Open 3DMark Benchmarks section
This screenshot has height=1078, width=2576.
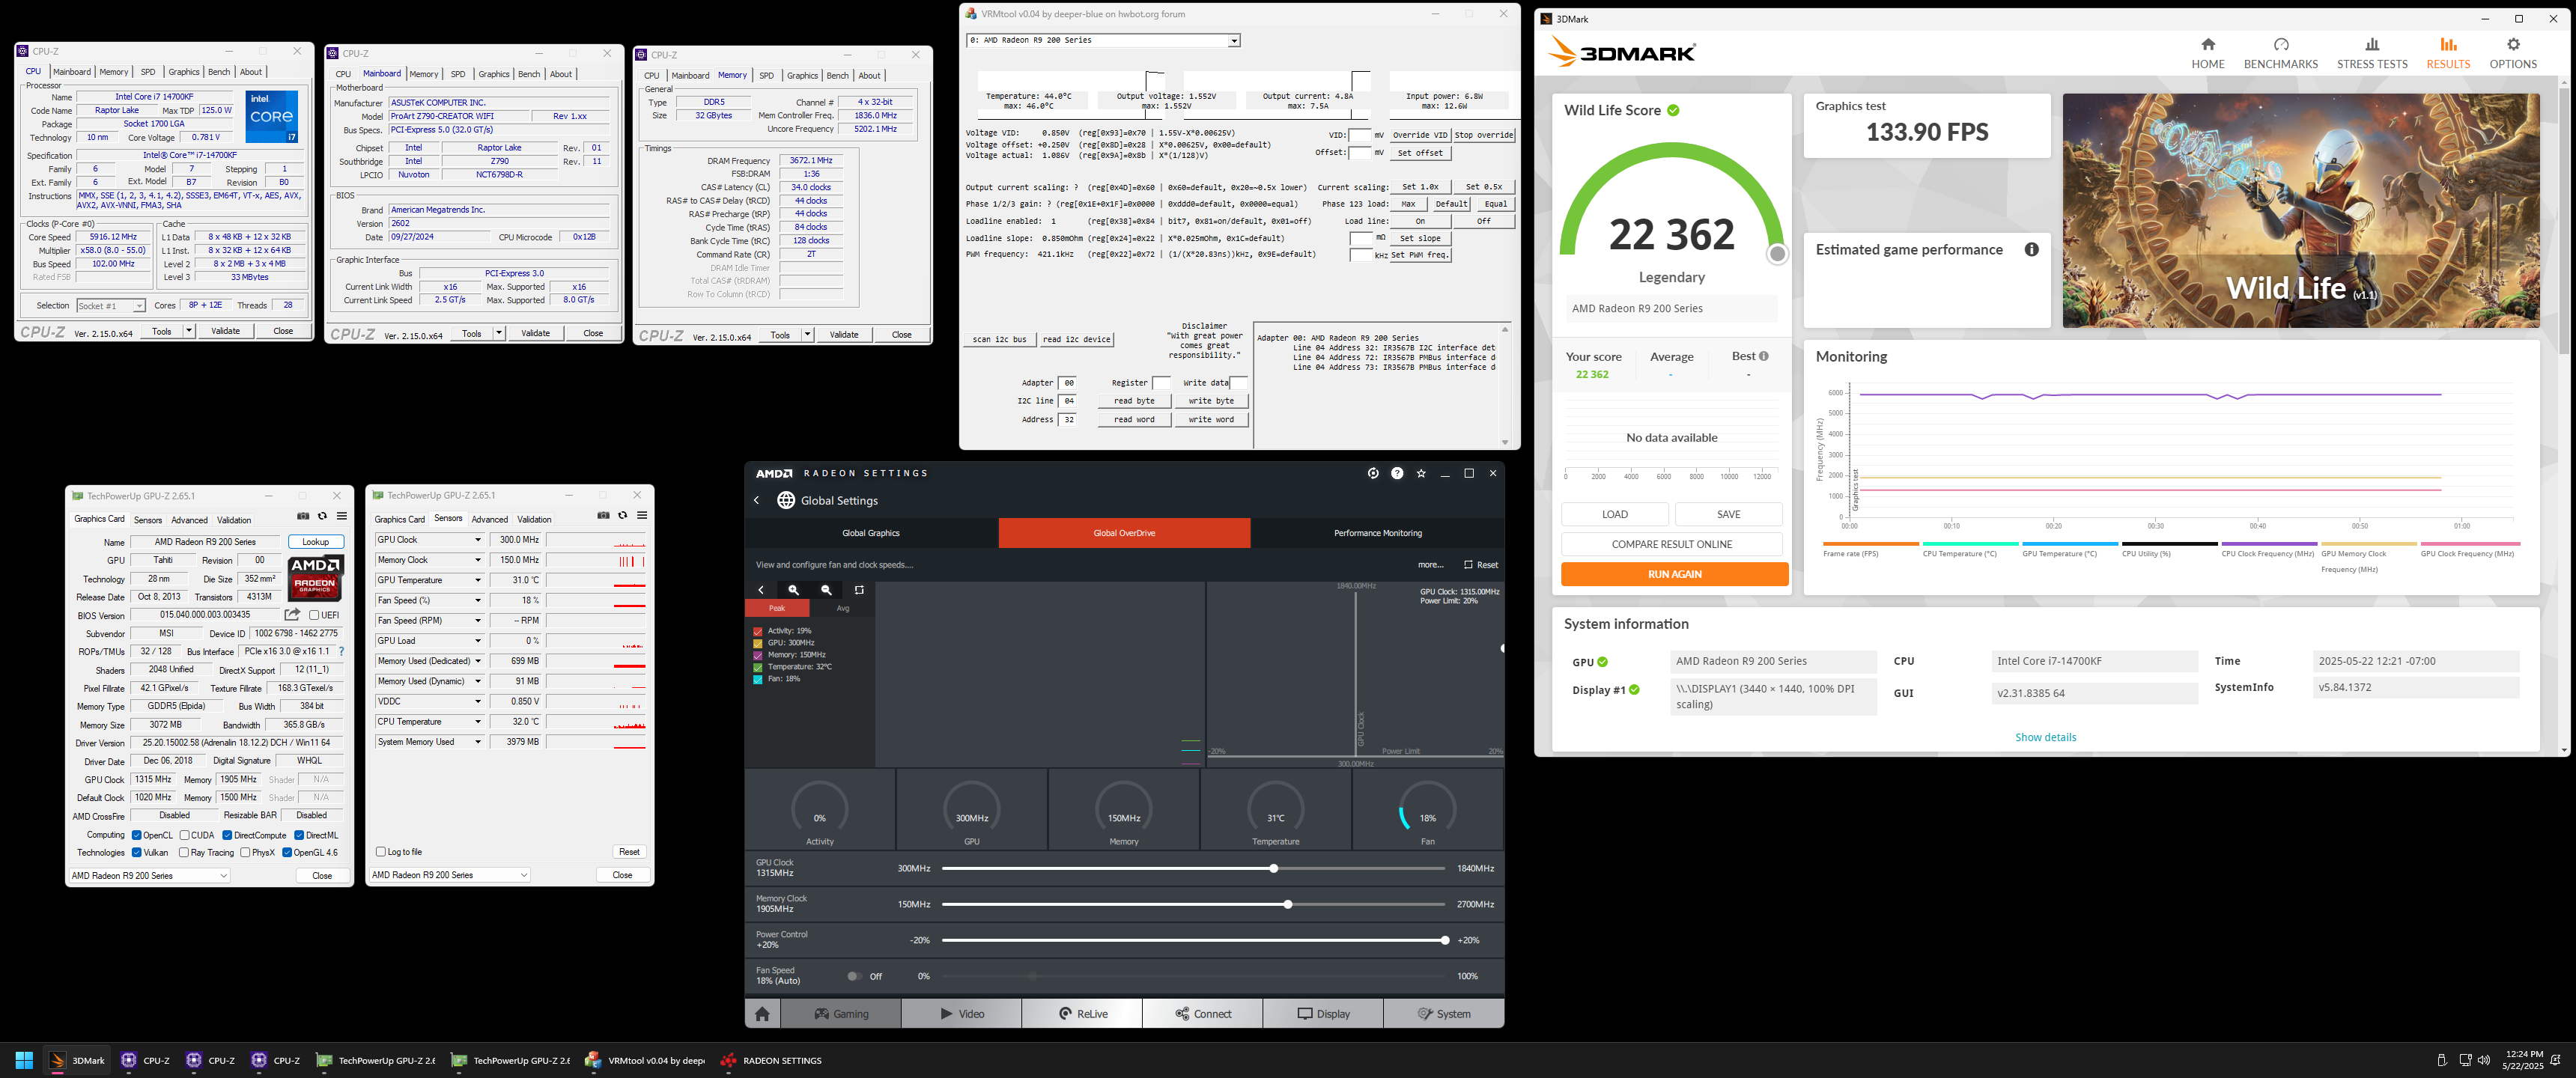tap(2280, 53)
